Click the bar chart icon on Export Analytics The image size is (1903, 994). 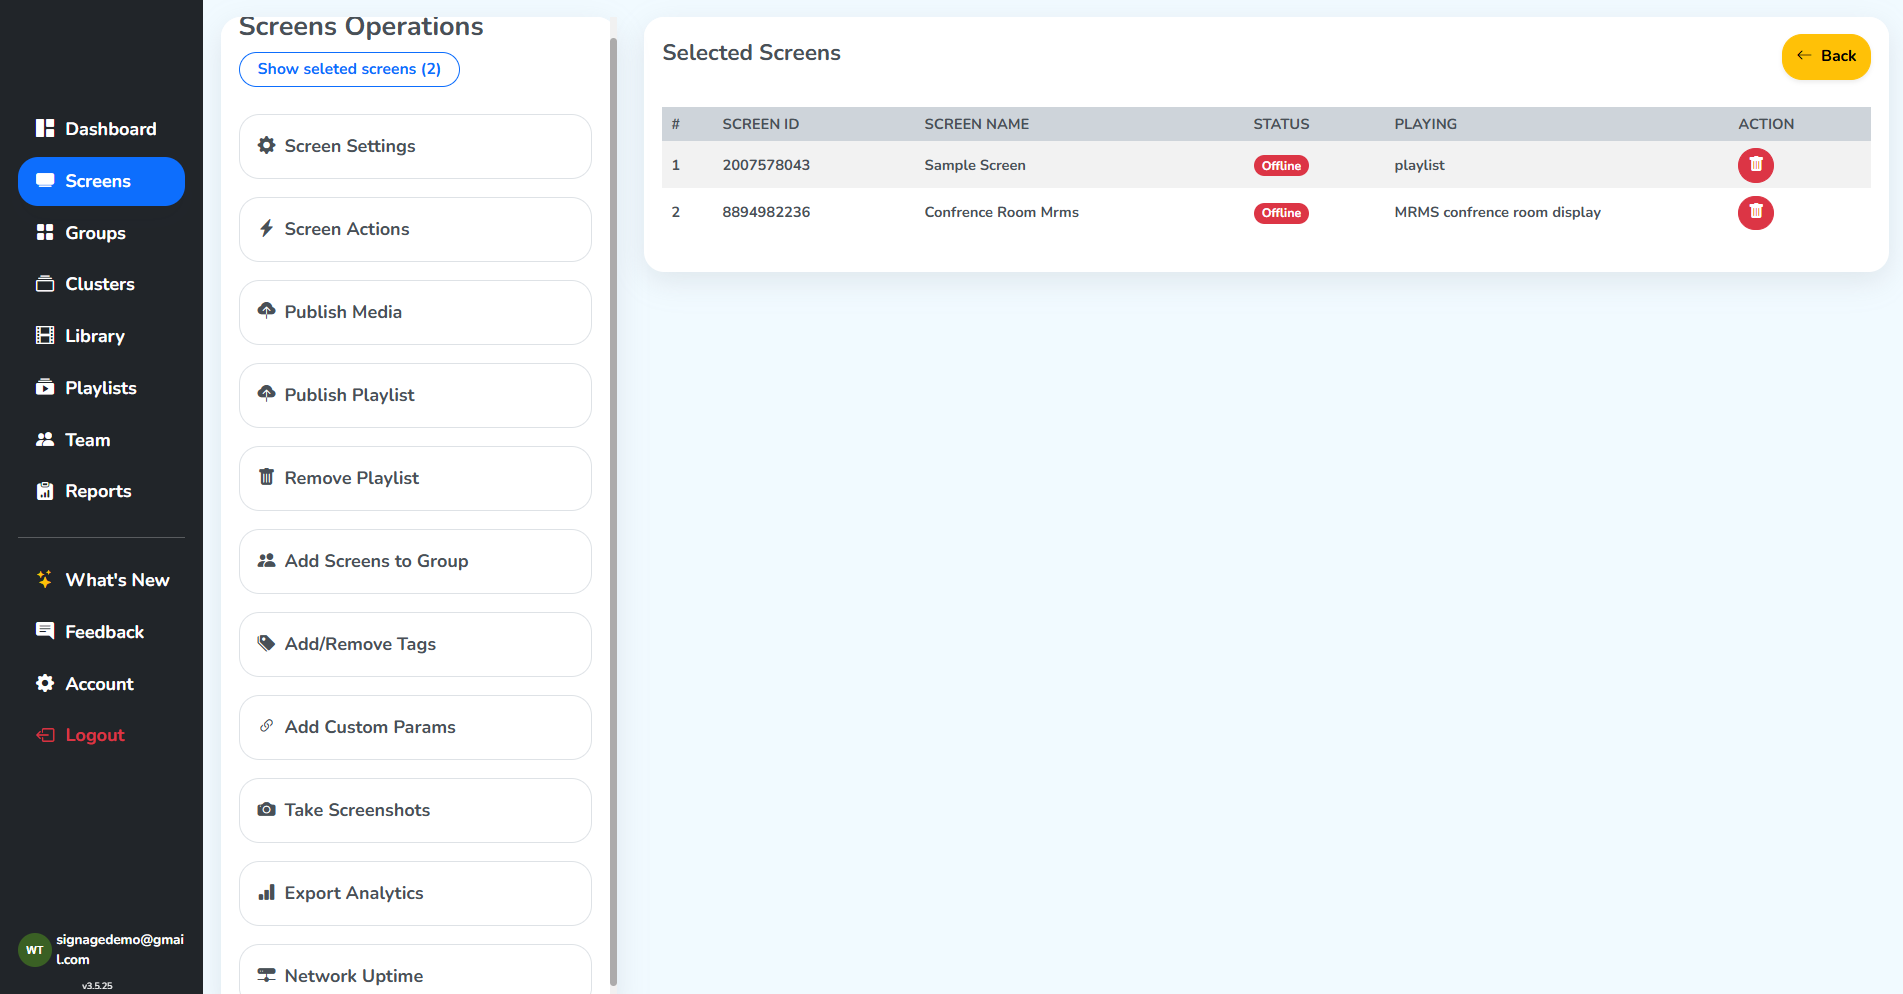(266, 892)
